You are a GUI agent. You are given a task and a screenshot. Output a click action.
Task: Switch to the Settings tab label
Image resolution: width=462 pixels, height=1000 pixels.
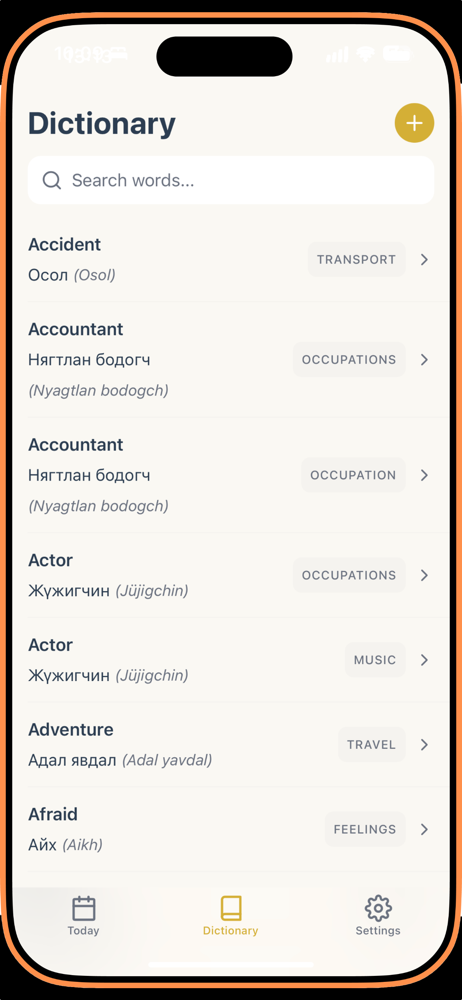[378, 930]
